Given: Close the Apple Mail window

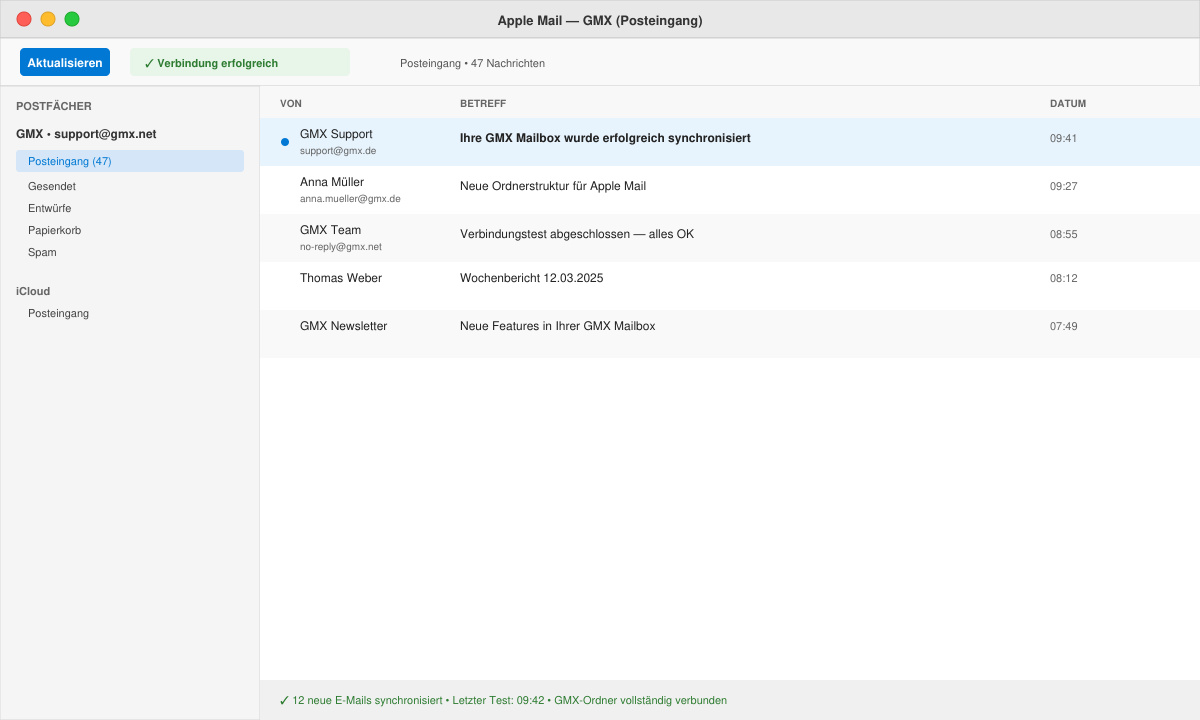Looking at the screenshot, I should [24, 19].
